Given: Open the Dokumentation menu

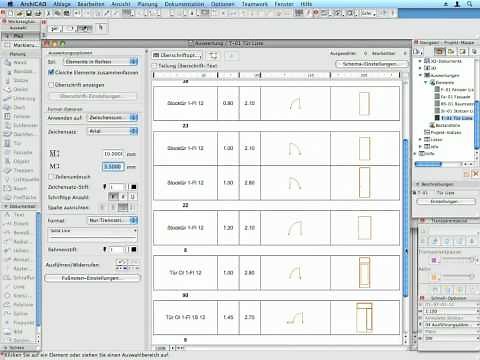Looking at the screenshot, I should coord(184,4).
